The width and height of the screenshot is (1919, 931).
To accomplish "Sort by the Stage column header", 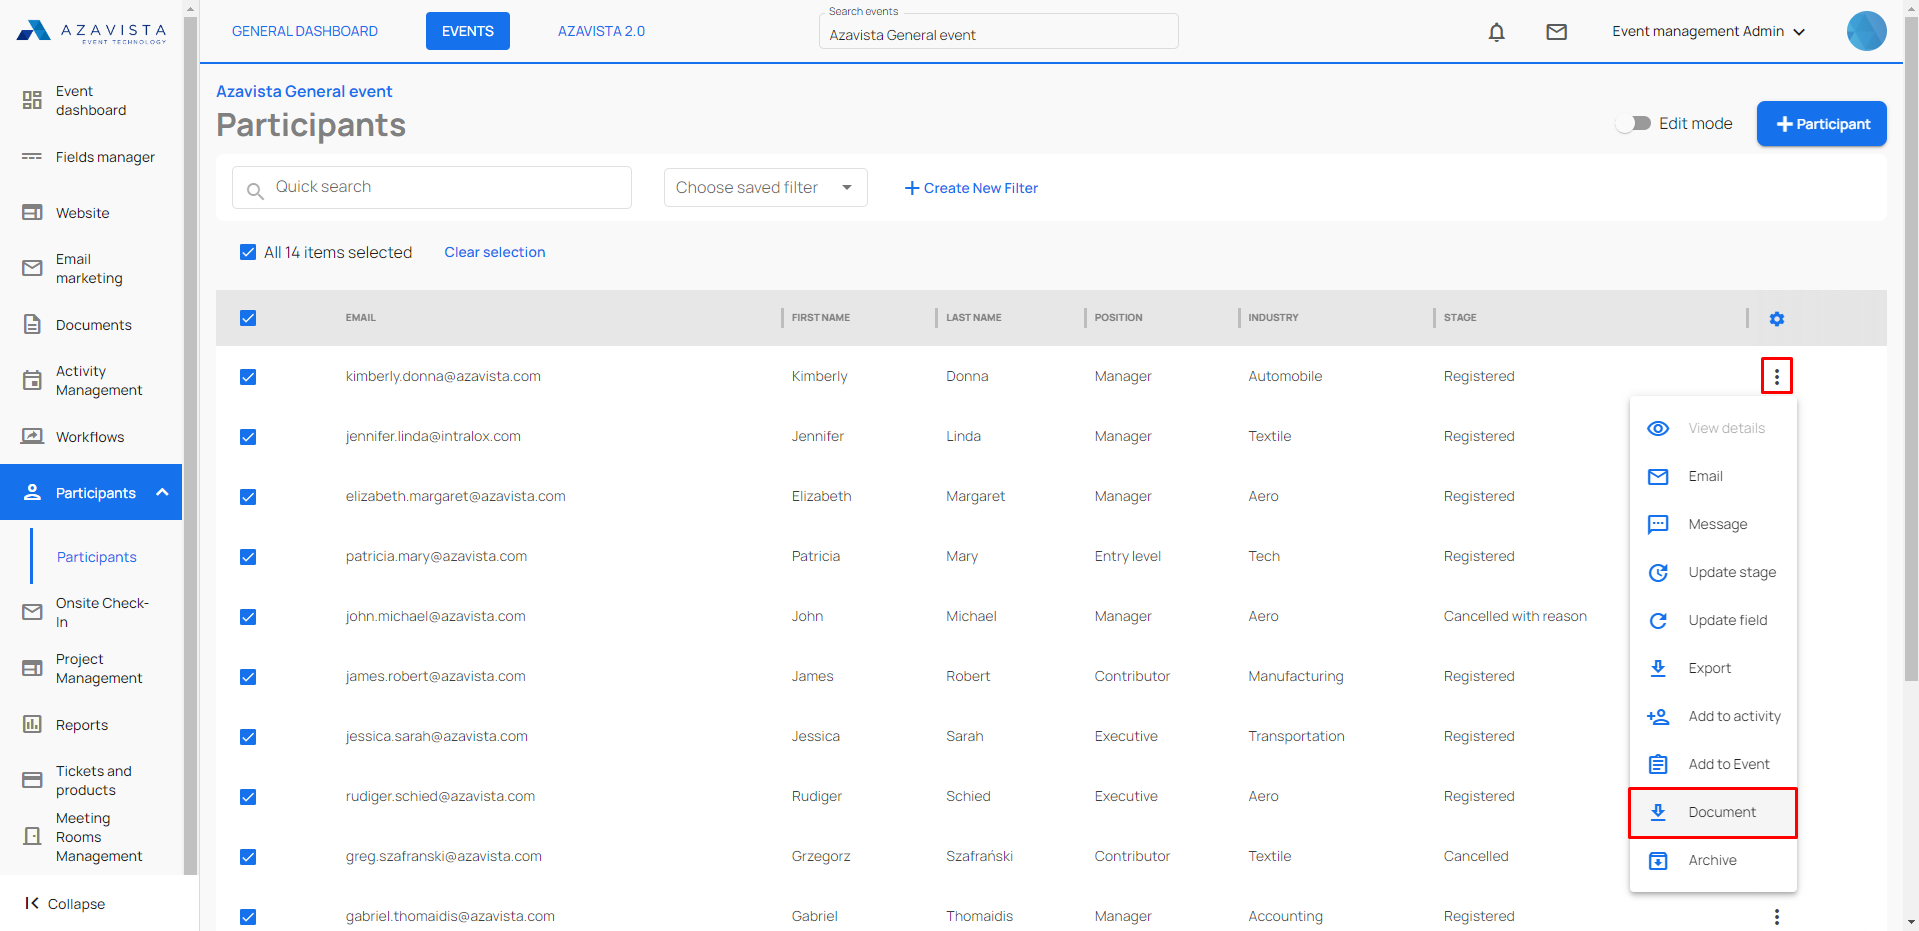I will [x=1460, y=318].
